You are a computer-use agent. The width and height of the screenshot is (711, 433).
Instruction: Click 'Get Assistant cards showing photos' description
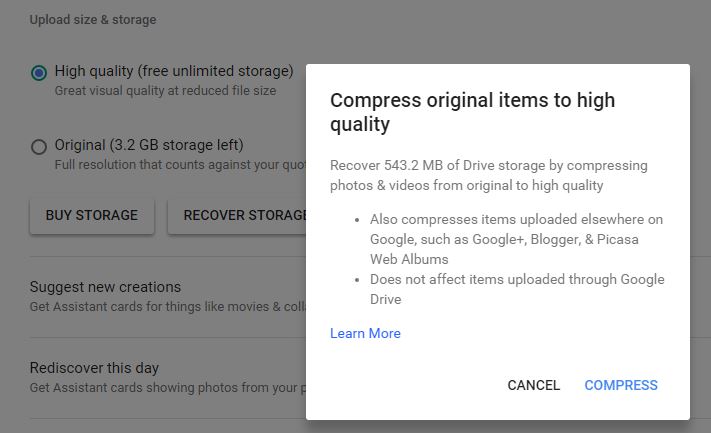pos(168,388)
